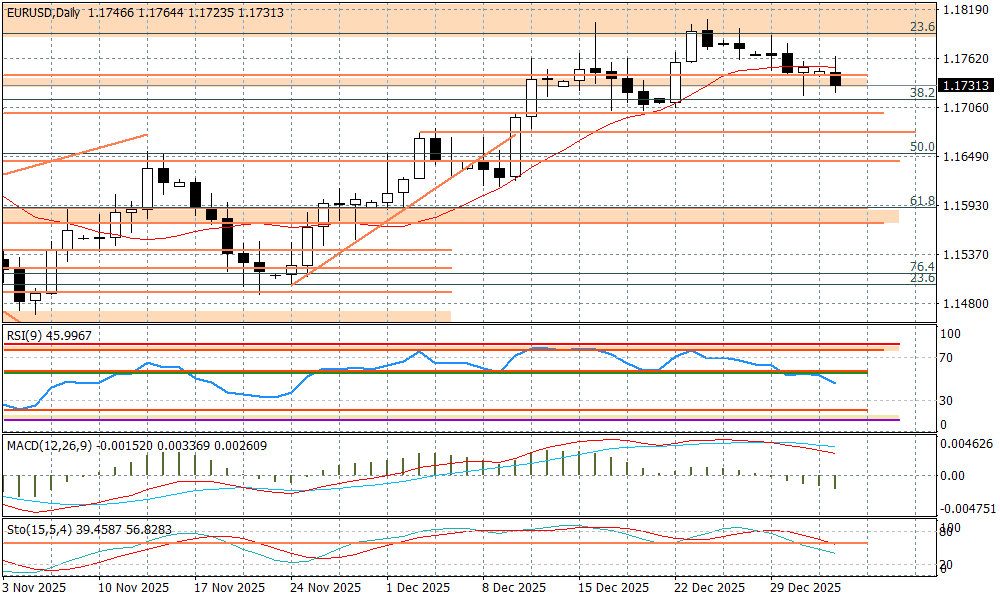This screenshot has height=600, width=1000.
Task: Click the 50.0 Fibonacci level label
Action: click(x=921, y=147)
